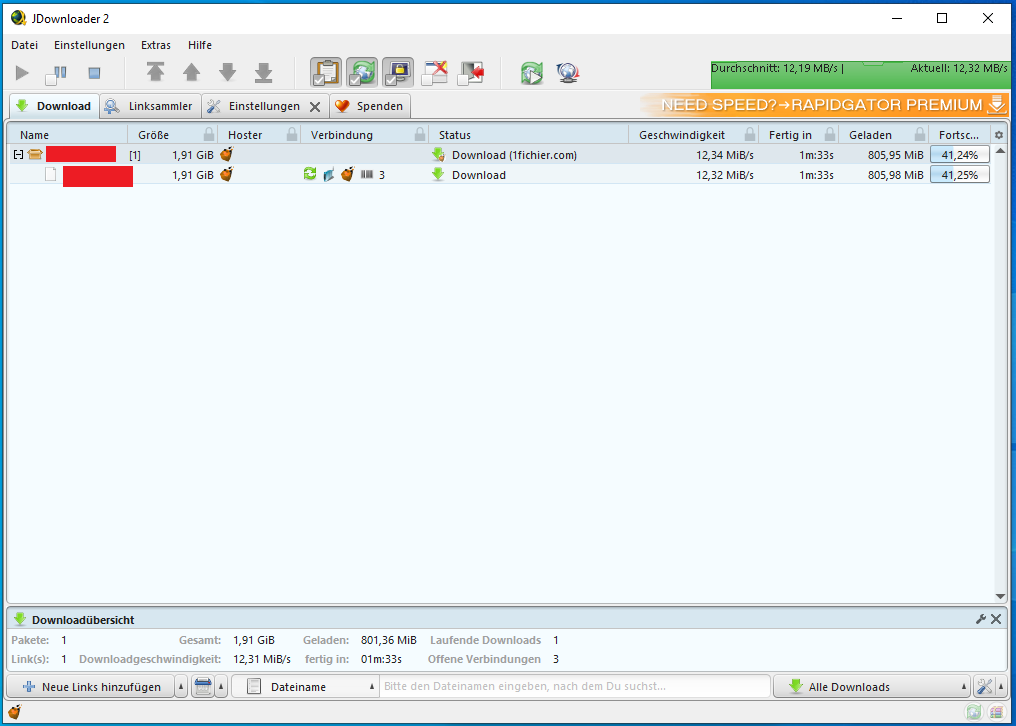
Task: Click the speed meter graph
Action: 860,75
